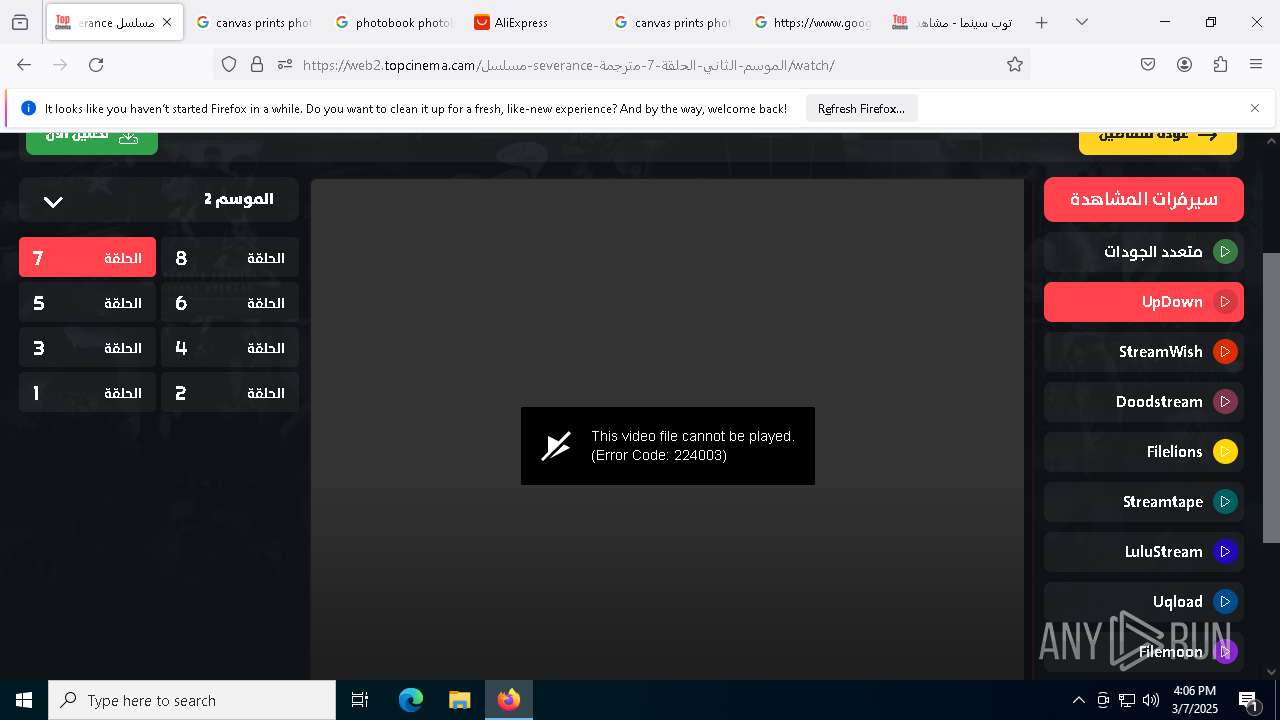Viewport: 1280px width, 720px height.
Task: Show hidden system tray icons
Action: [1078, 700]
